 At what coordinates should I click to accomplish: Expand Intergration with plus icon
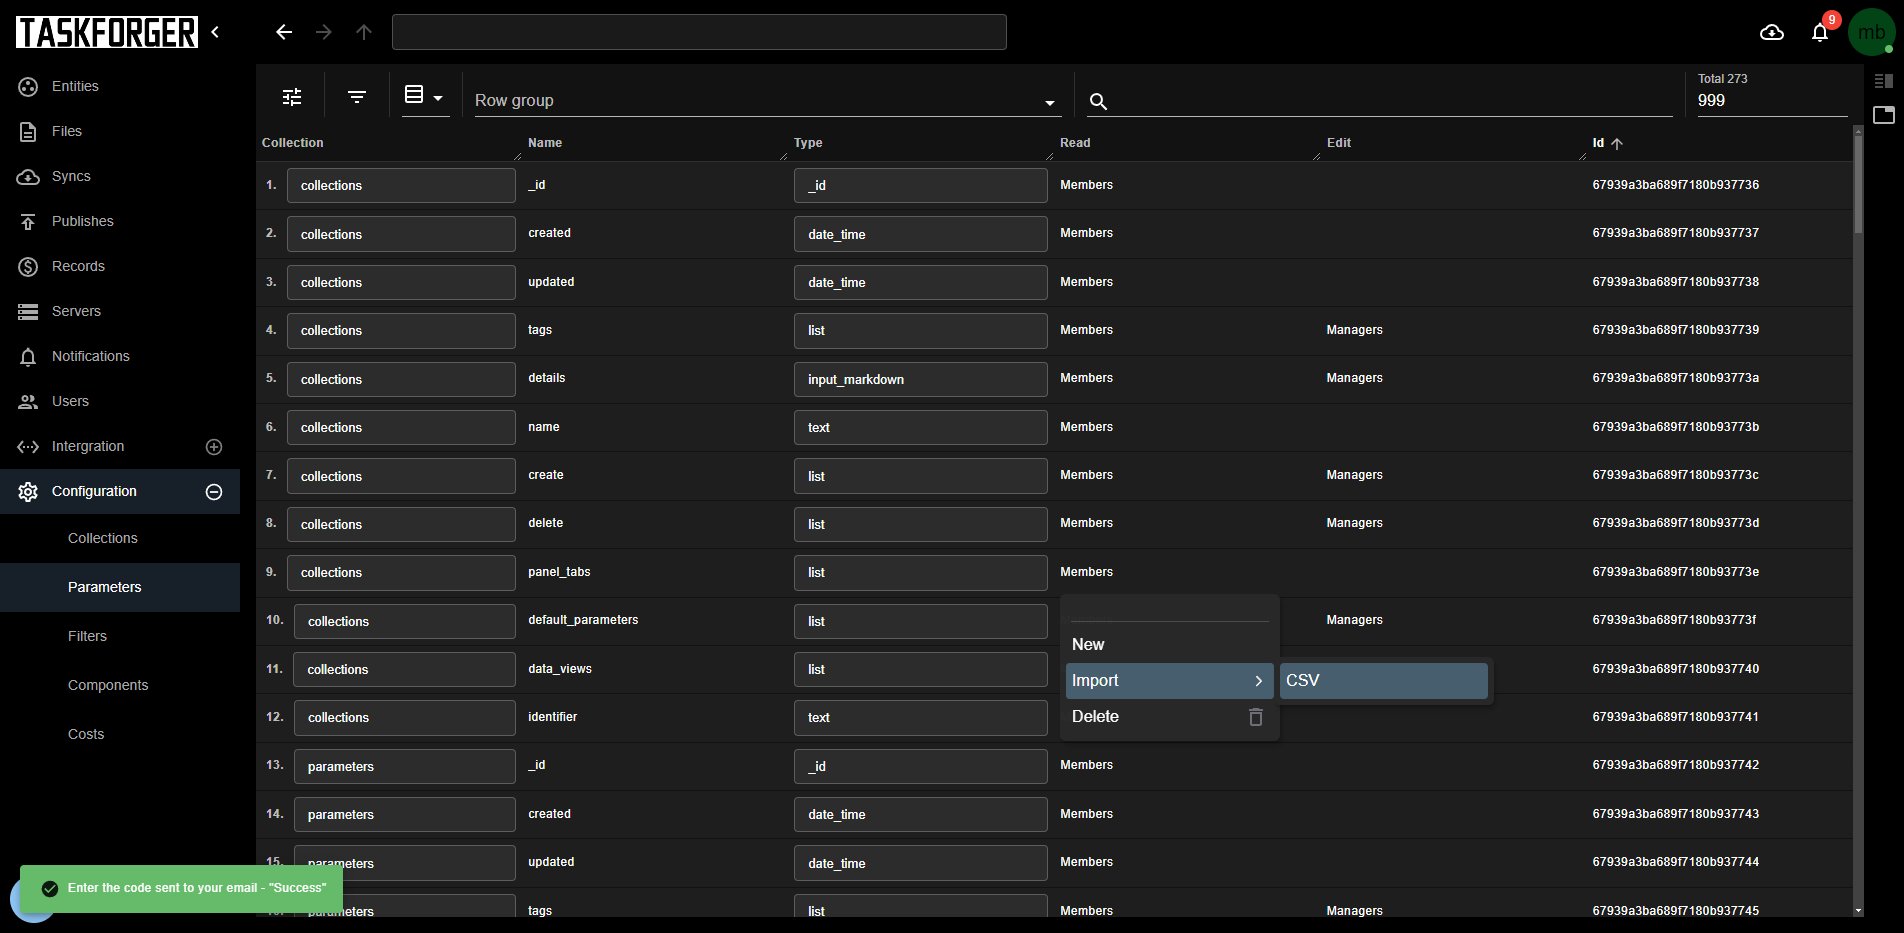pos(214,447)
